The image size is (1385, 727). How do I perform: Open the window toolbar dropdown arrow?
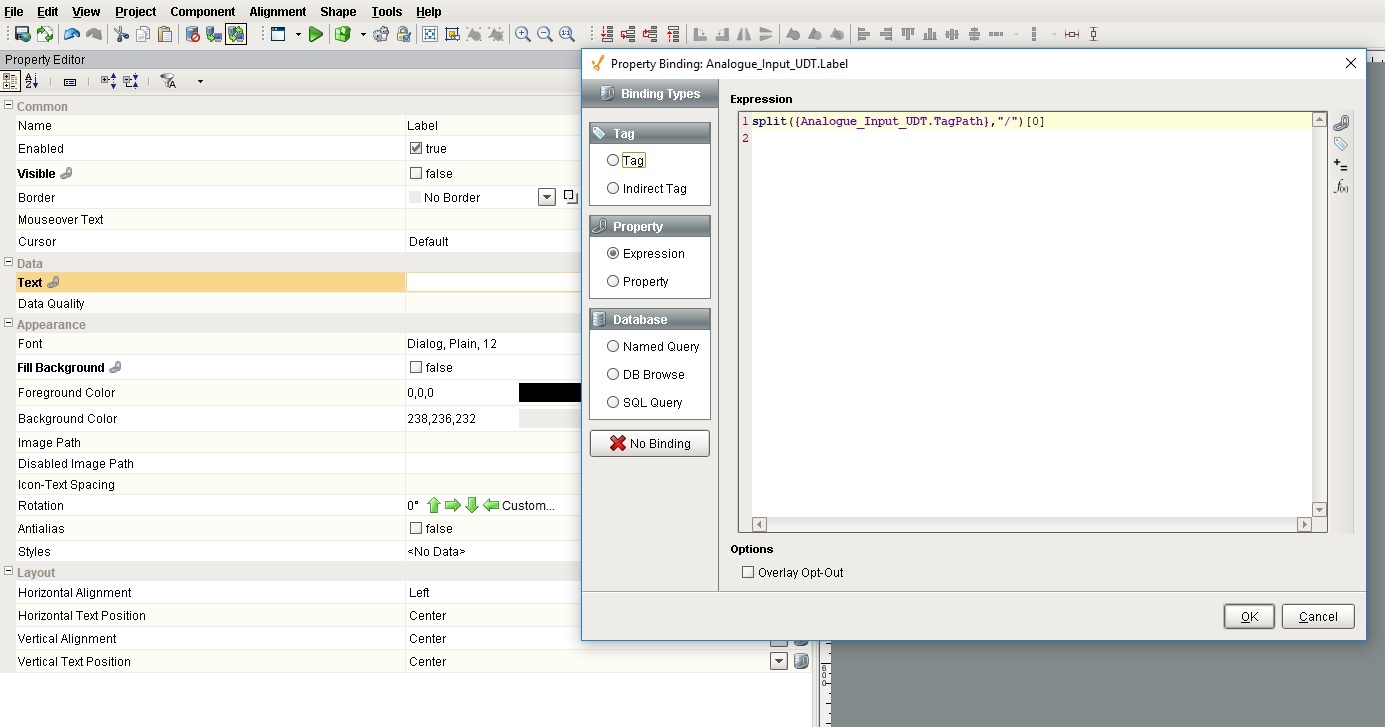(x=298, y=35)
